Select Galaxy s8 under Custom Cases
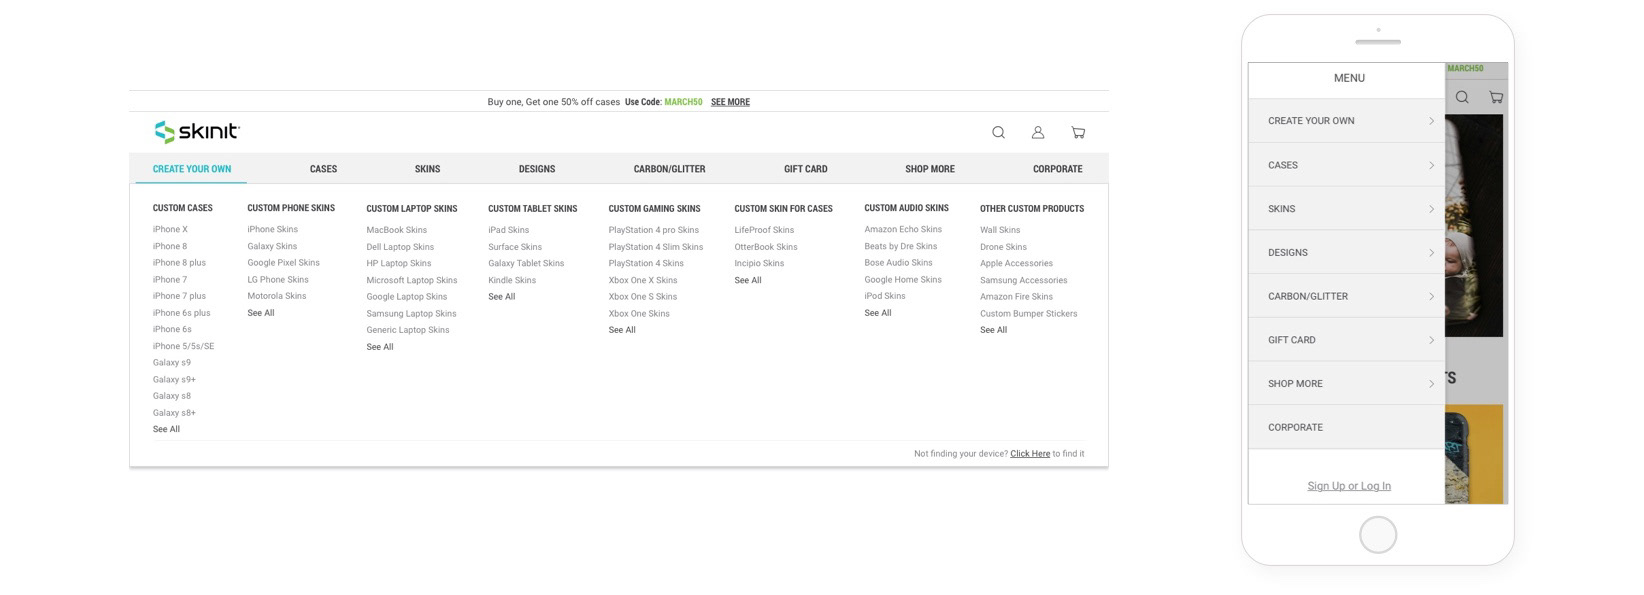 172,396
